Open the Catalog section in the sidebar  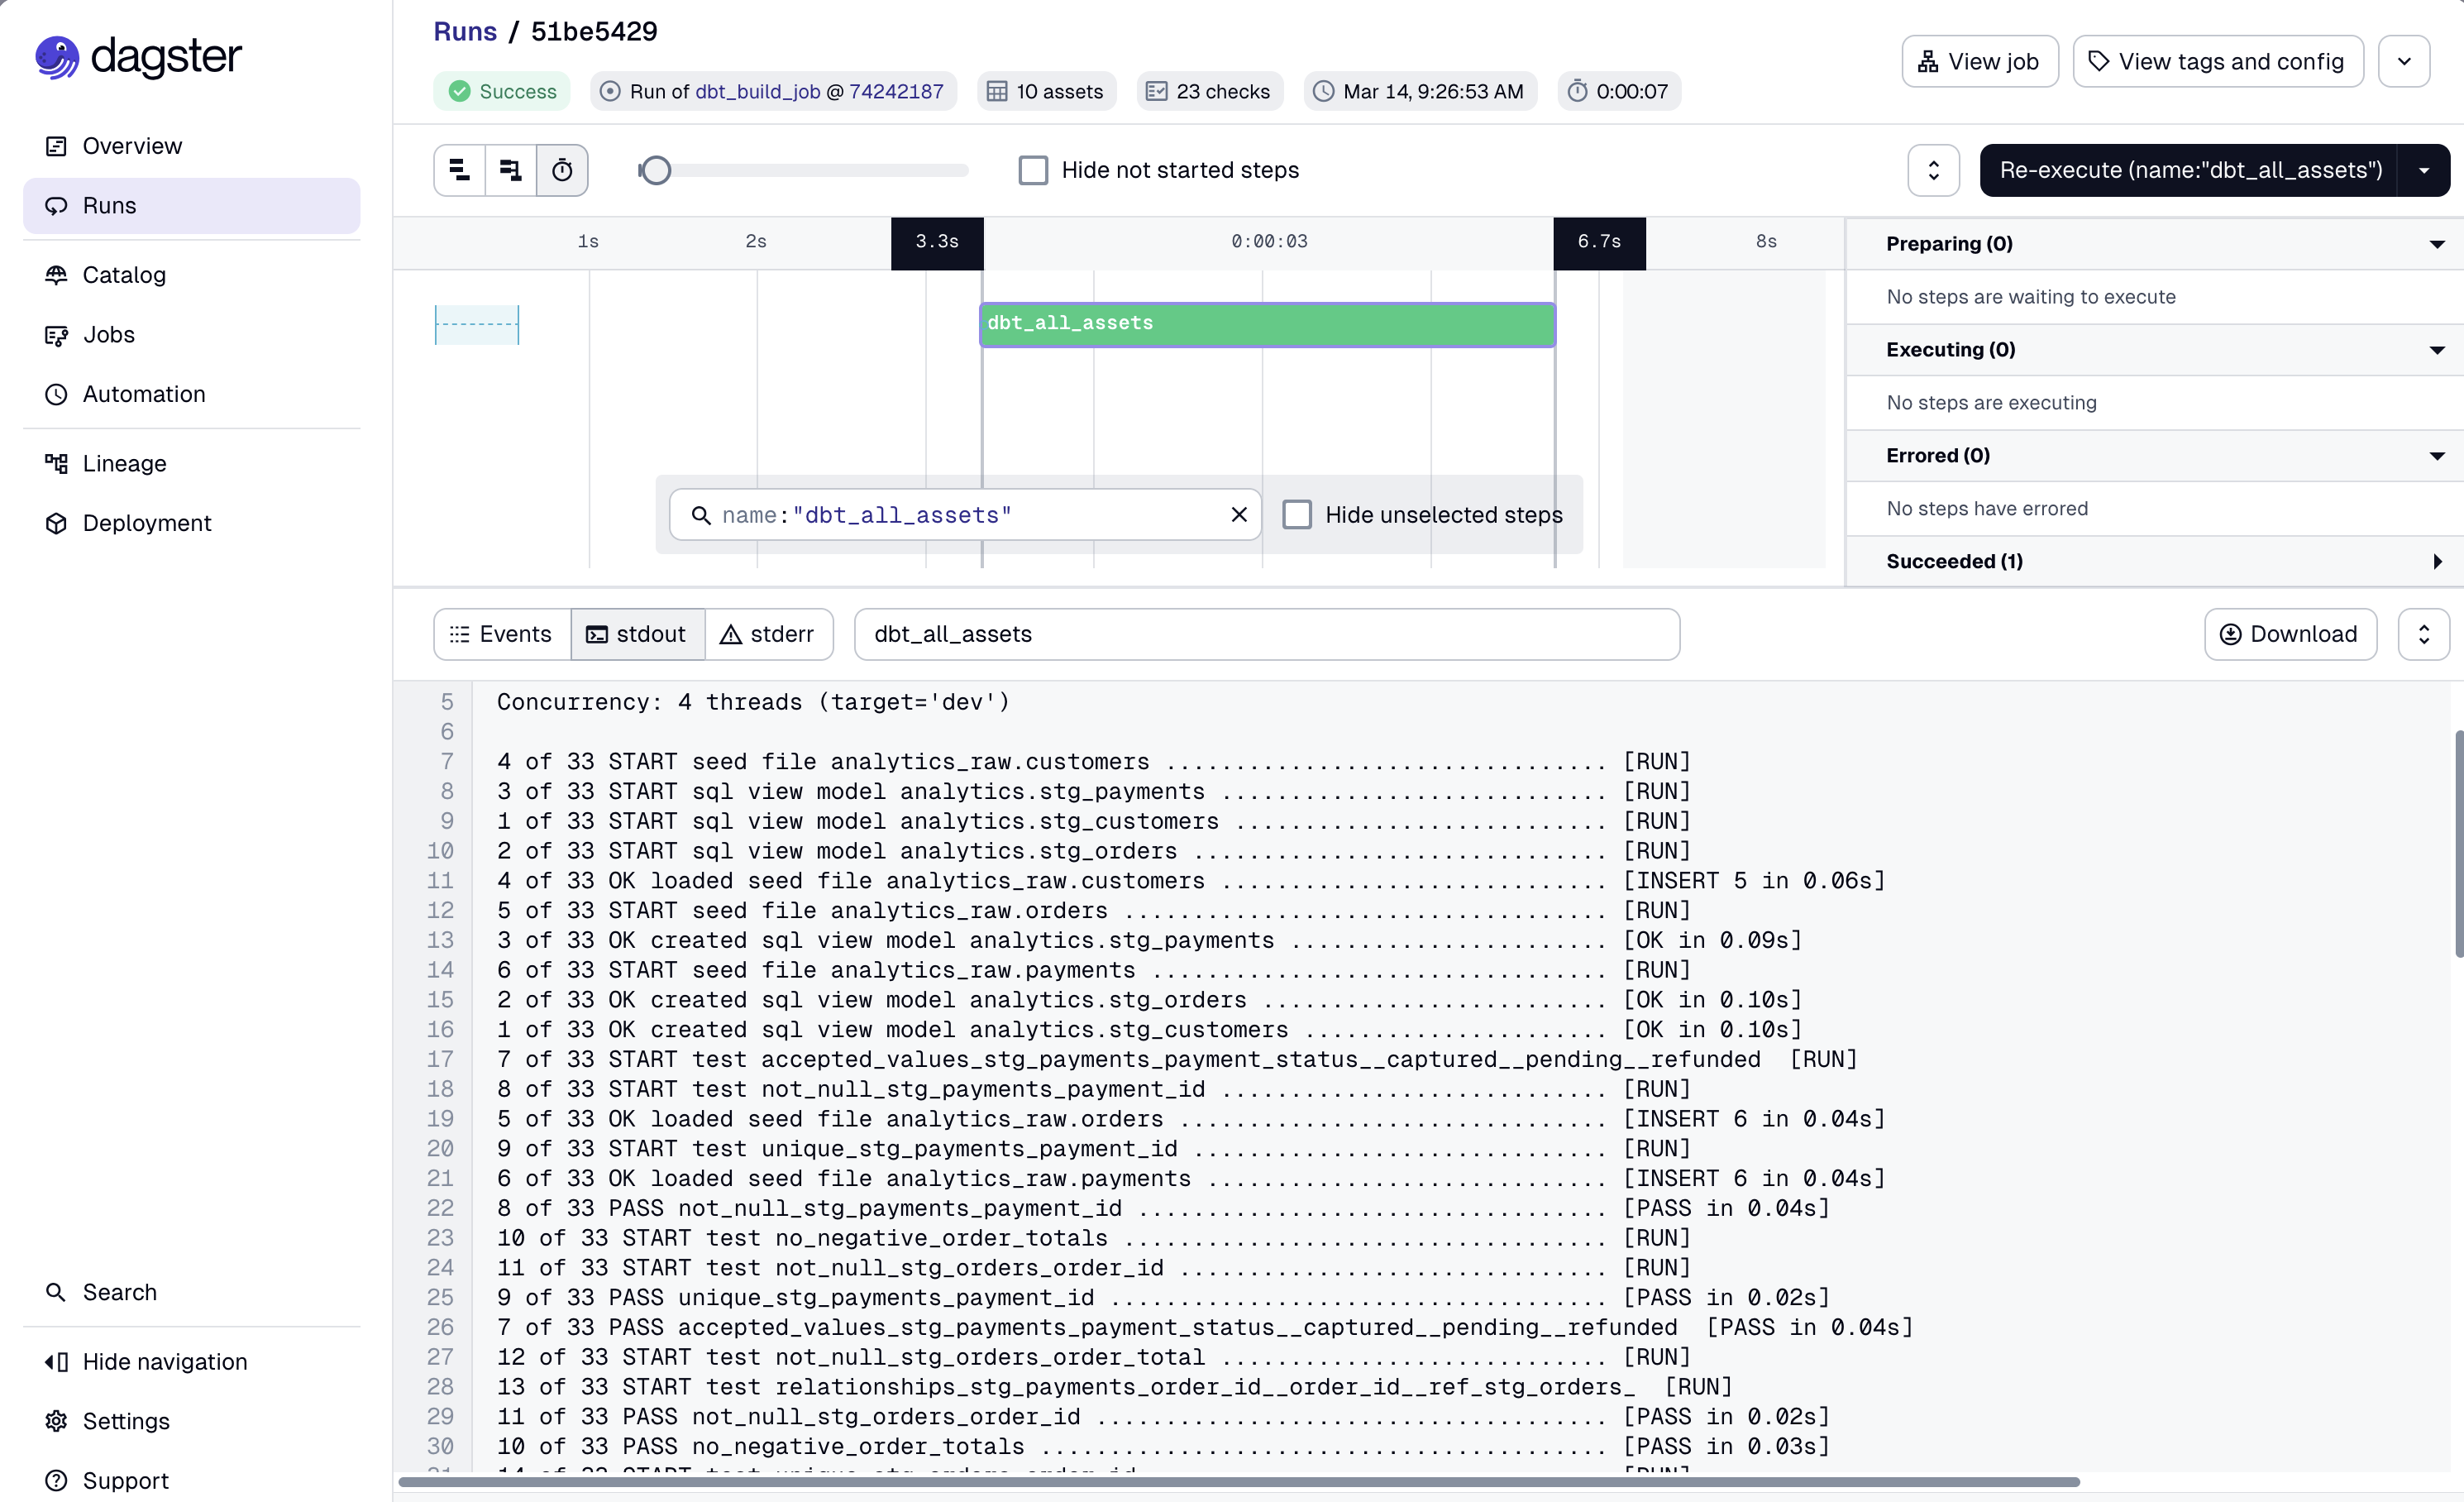(x=123, y=275)
